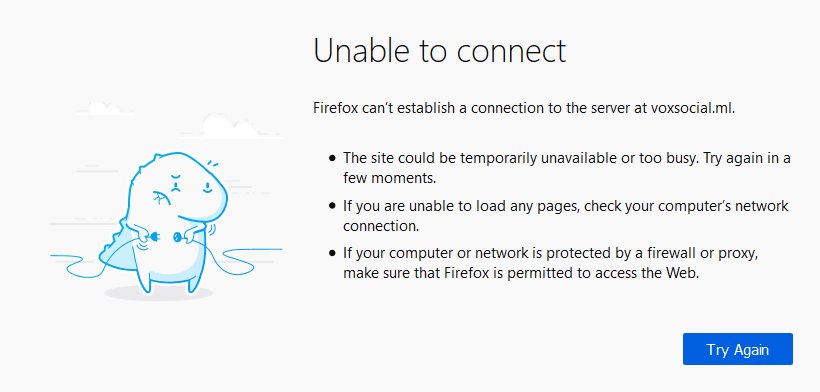Click the dinosaur's angry face
This screenshot has height=392, width=820.
coord(190,184)
